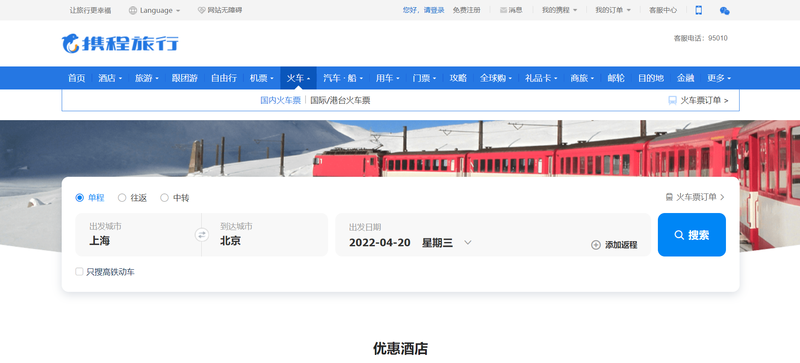This screenshot has height=363, width=800.
Task: Open 金融 in navigation bar
Action: click(x=685, y=78)
